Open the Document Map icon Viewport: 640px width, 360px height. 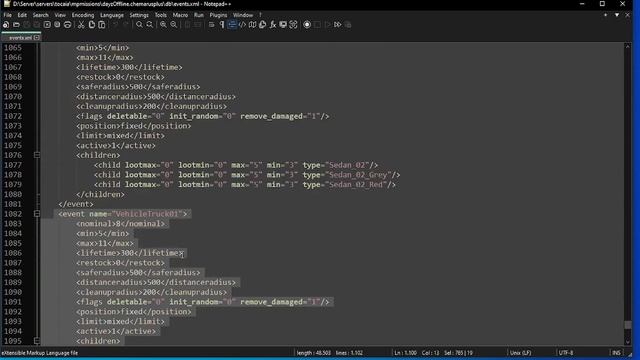tap(252, 25)
